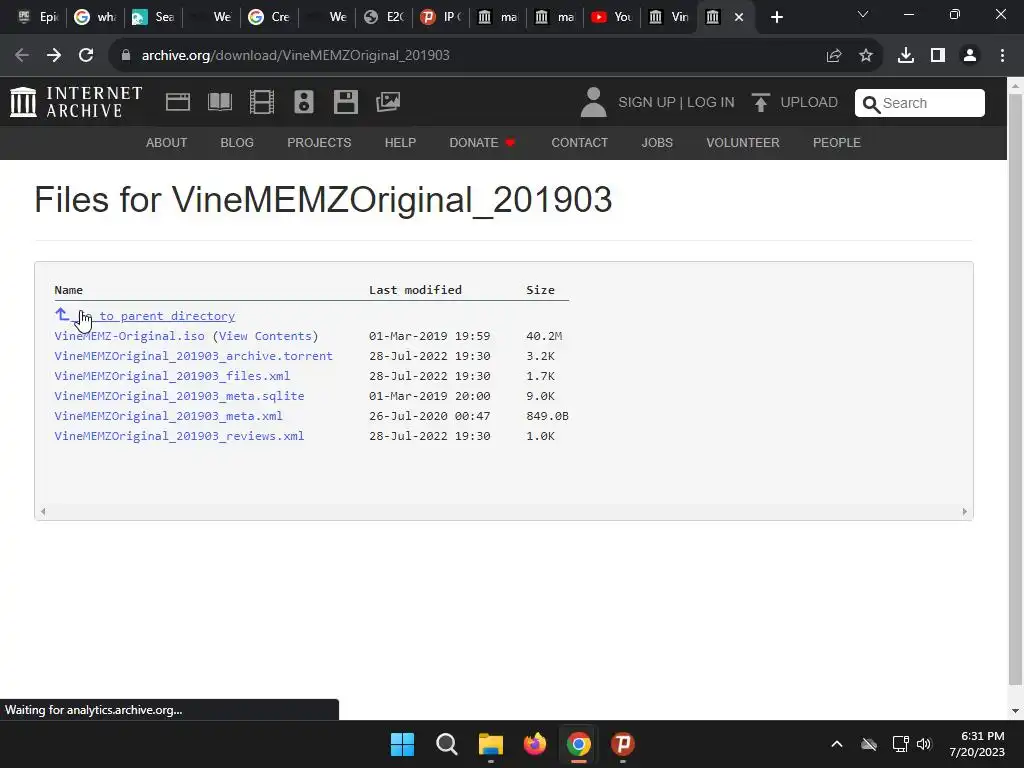Click the Internet Archive logo
The height and width of the screenshot is (768, 1024).
76,103
